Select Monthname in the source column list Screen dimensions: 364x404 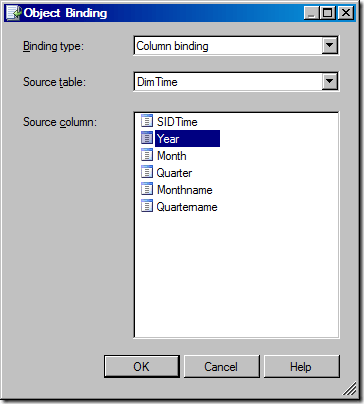point(185,190)
